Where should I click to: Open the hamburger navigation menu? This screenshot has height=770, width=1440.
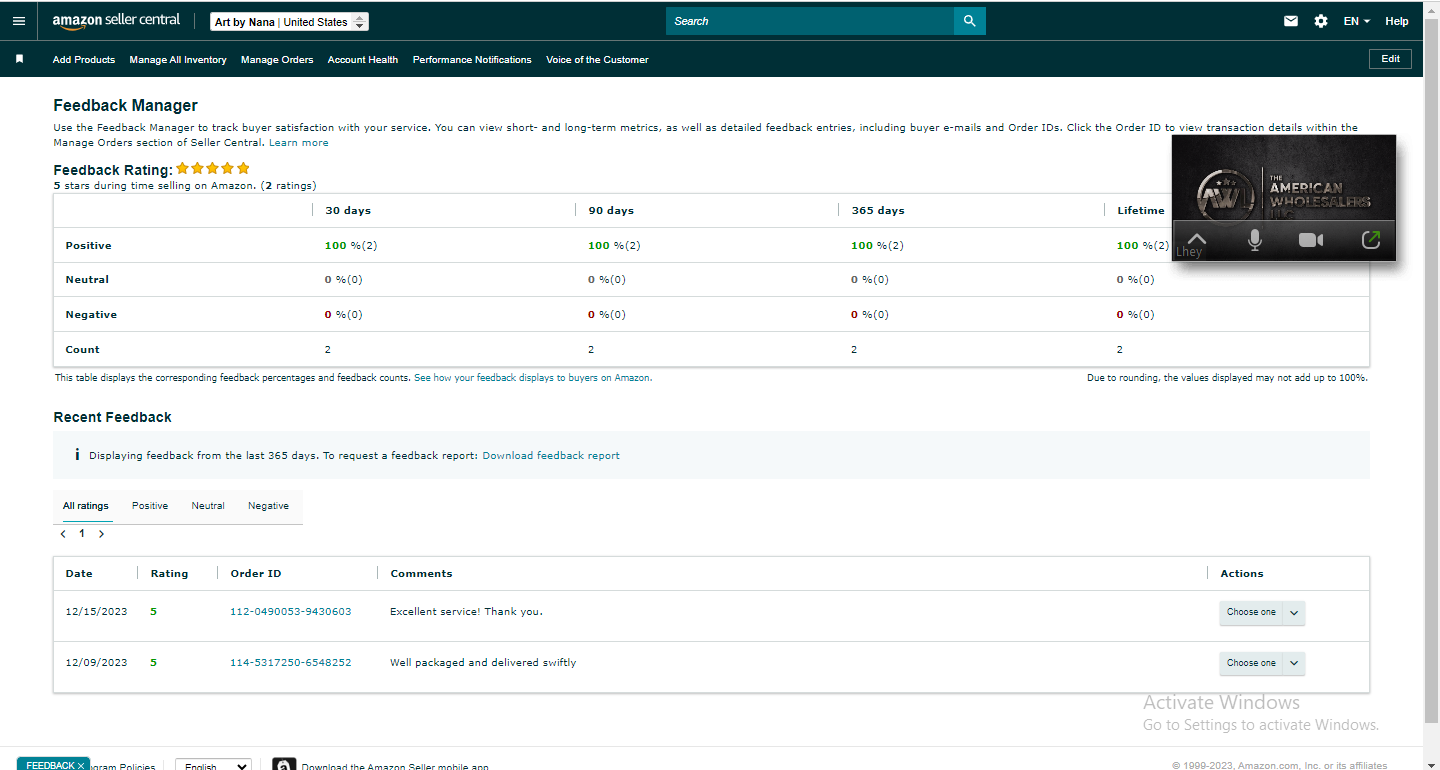(19, 21)
